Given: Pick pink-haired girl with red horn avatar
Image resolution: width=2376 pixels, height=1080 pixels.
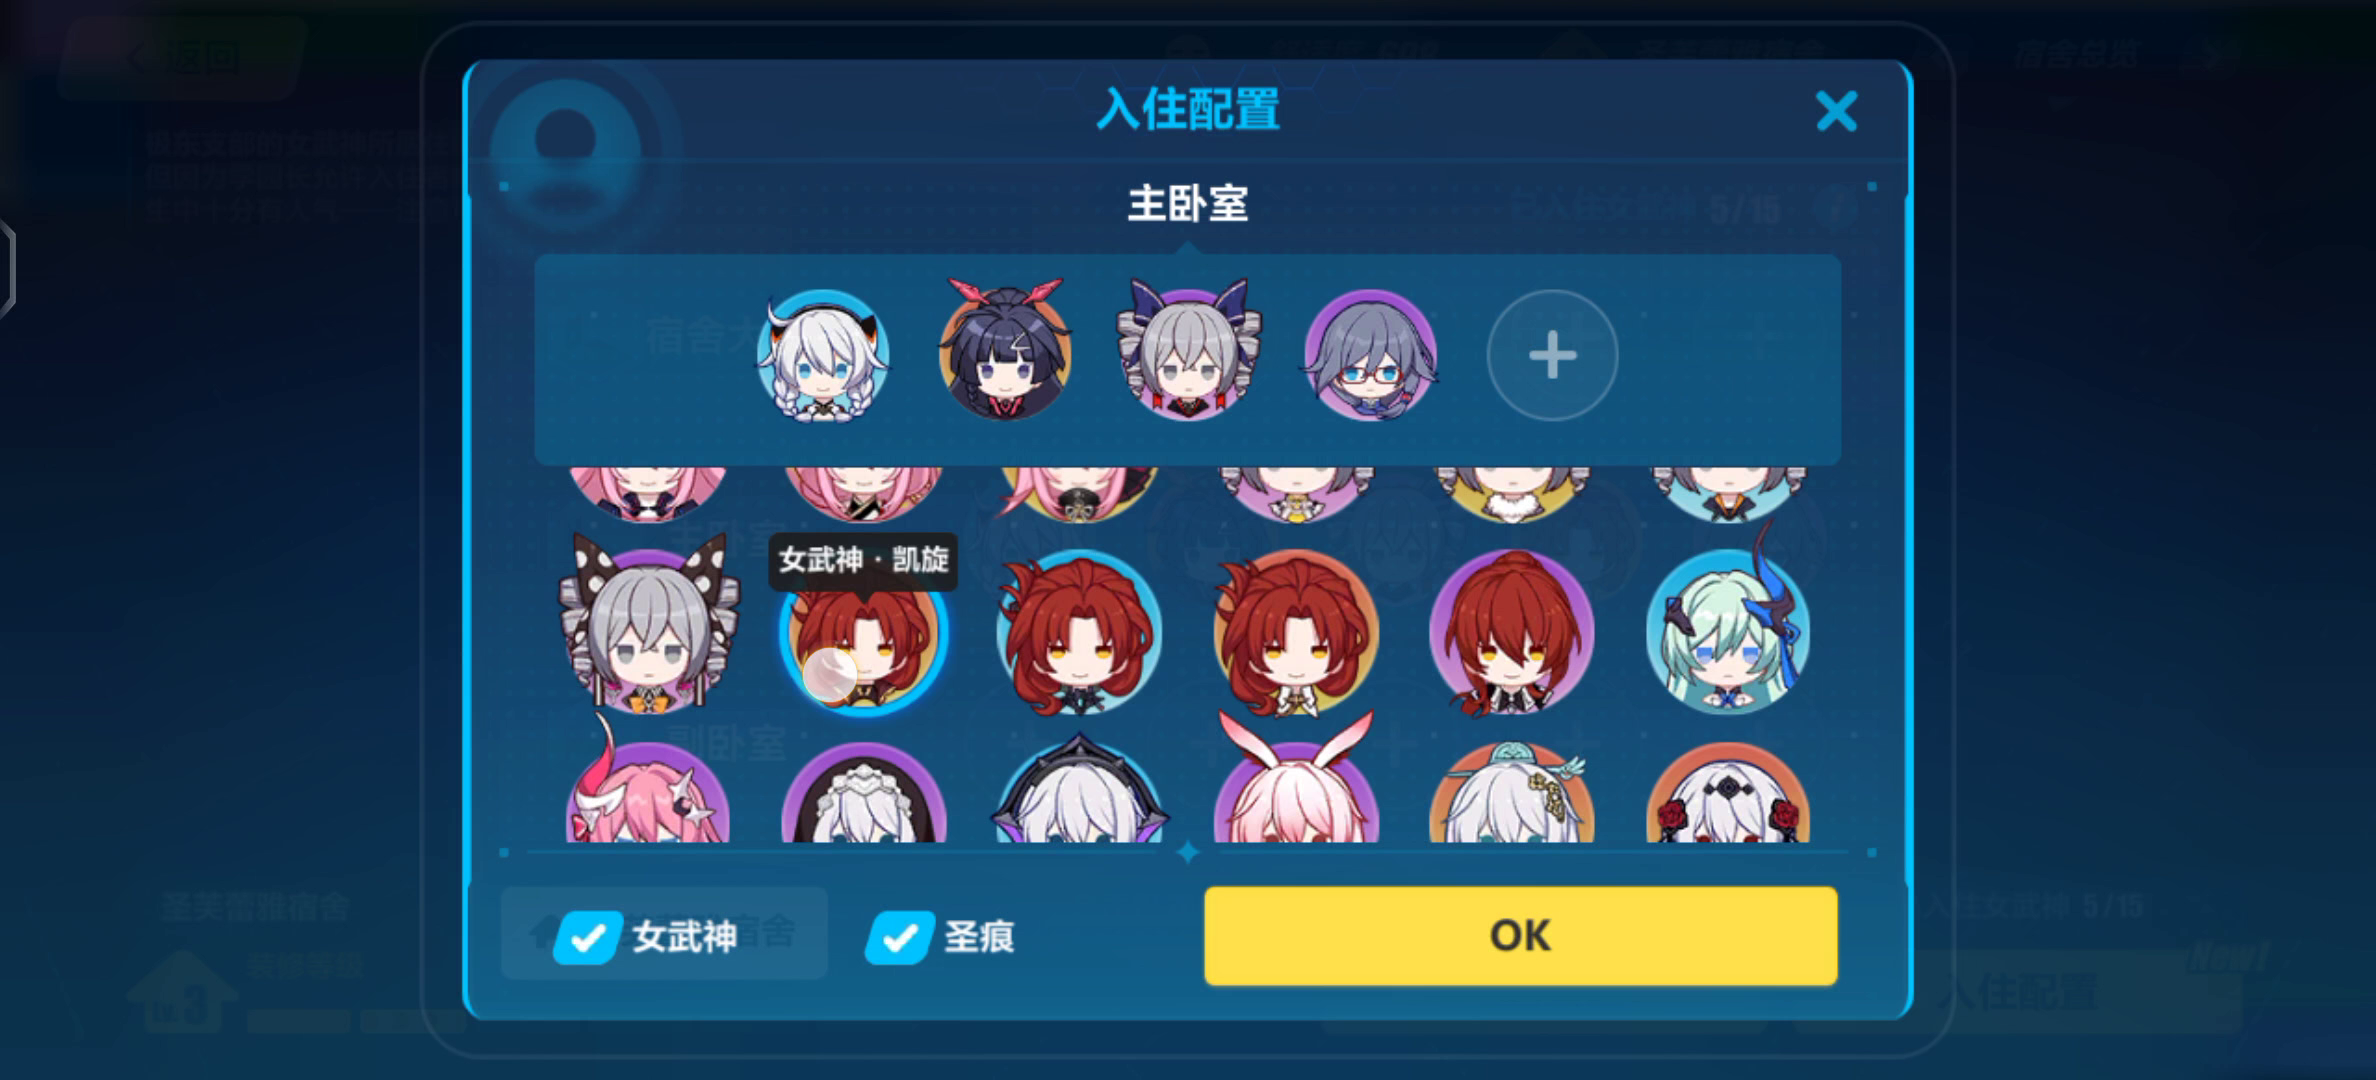Looking at the screenshot, I should tap(649, 785).
